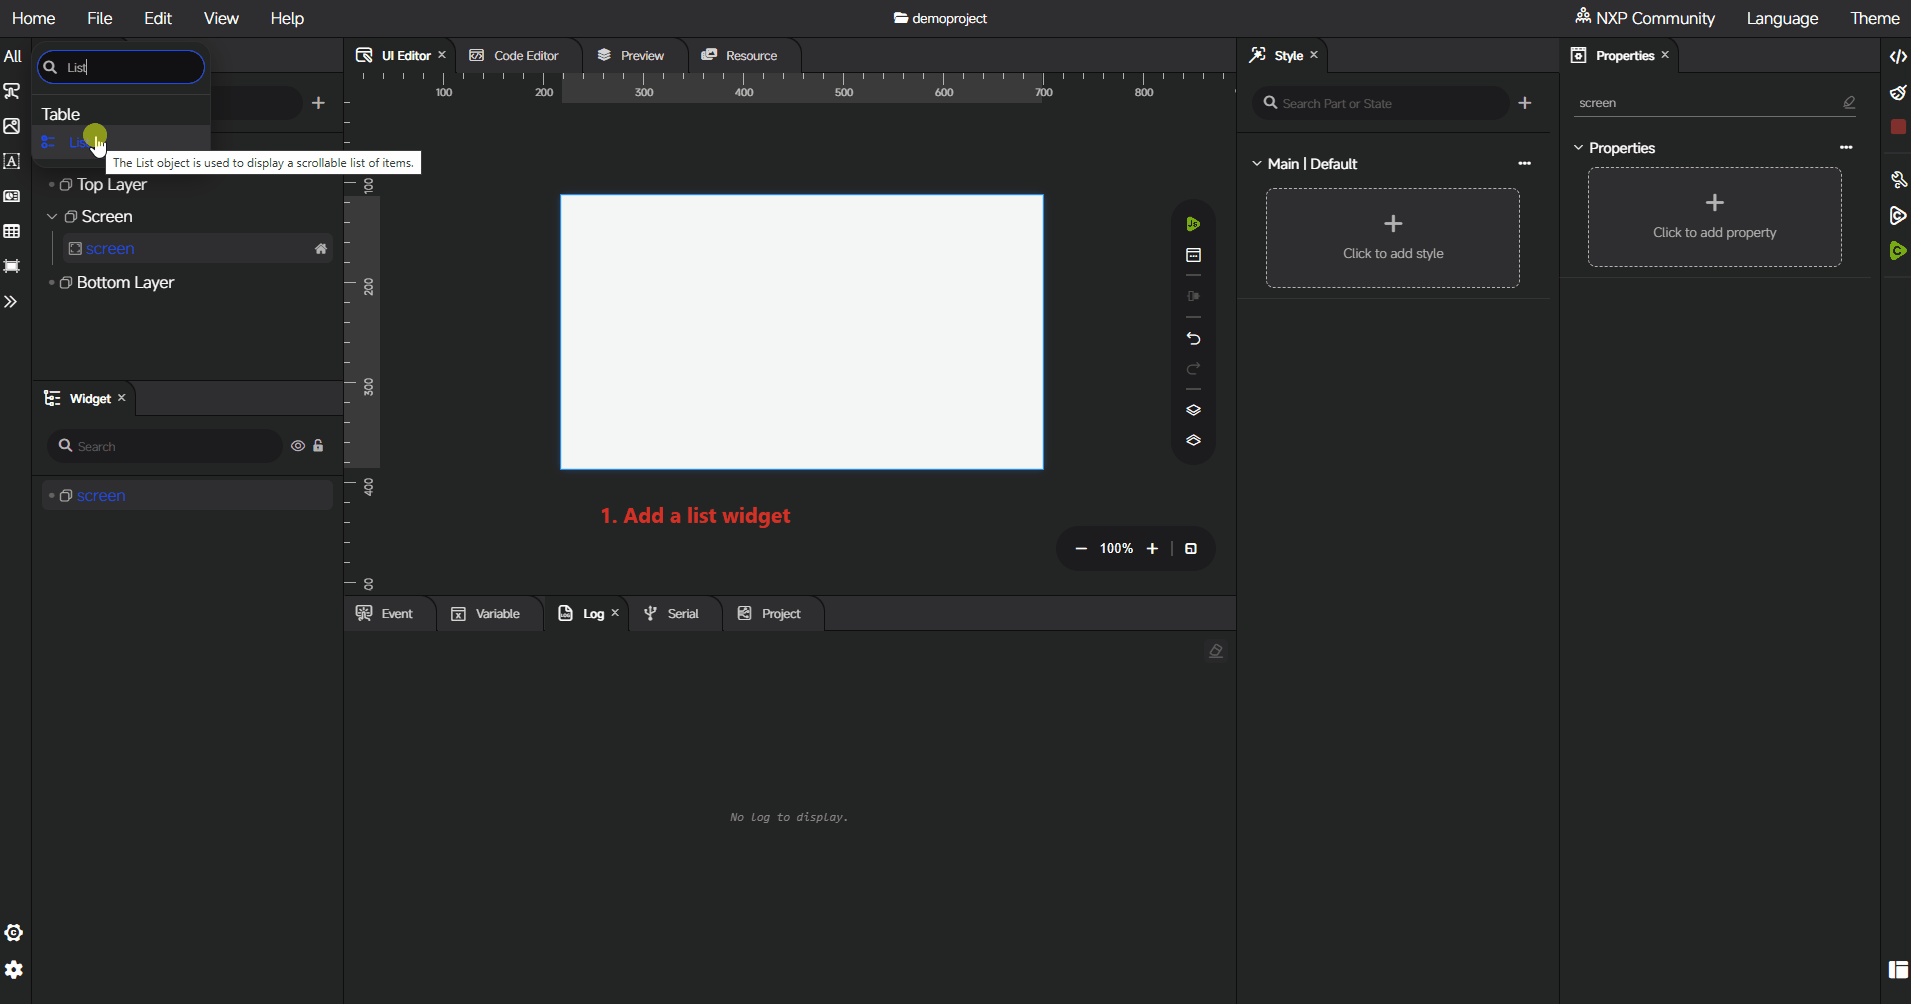Open NXP Community link
Viewport: 1911px width, 1004px height.
(x=1645, y=18)
